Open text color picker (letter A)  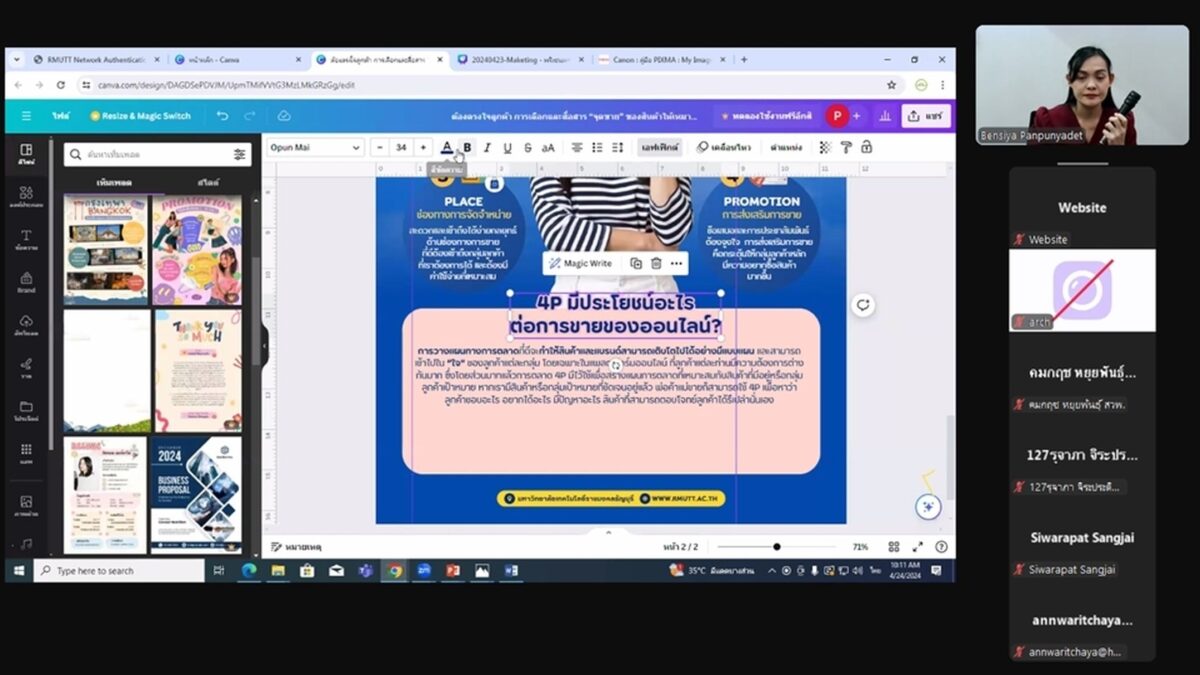(x=447, y=147)
